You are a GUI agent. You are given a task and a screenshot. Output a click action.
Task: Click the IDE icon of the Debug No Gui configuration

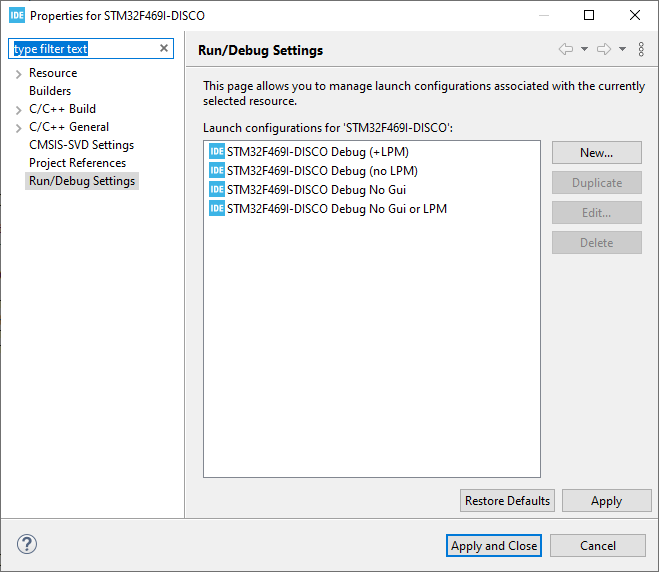(217, 189)
